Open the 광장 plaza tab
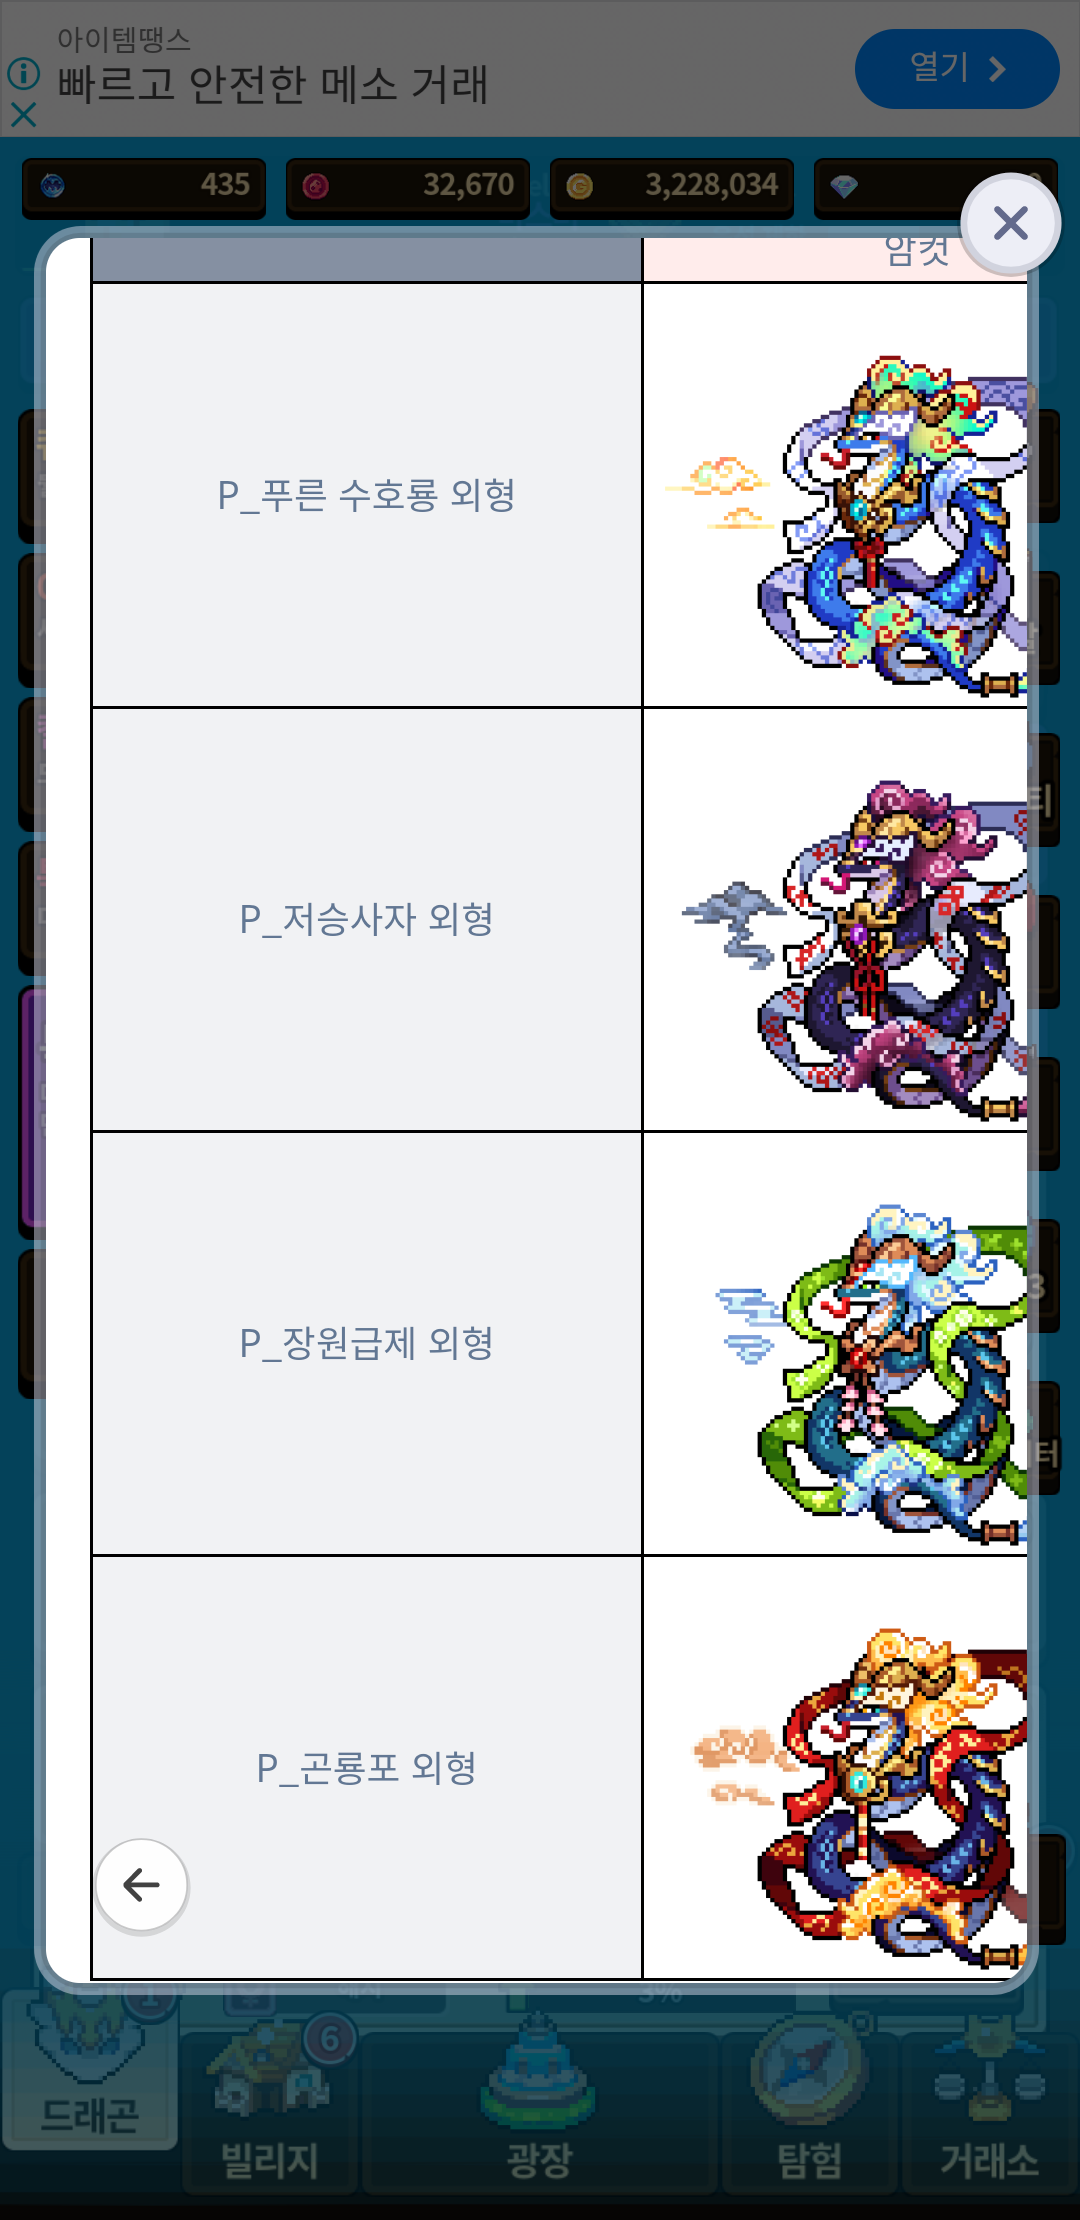1080x2220 pixels. [539, 2110]
